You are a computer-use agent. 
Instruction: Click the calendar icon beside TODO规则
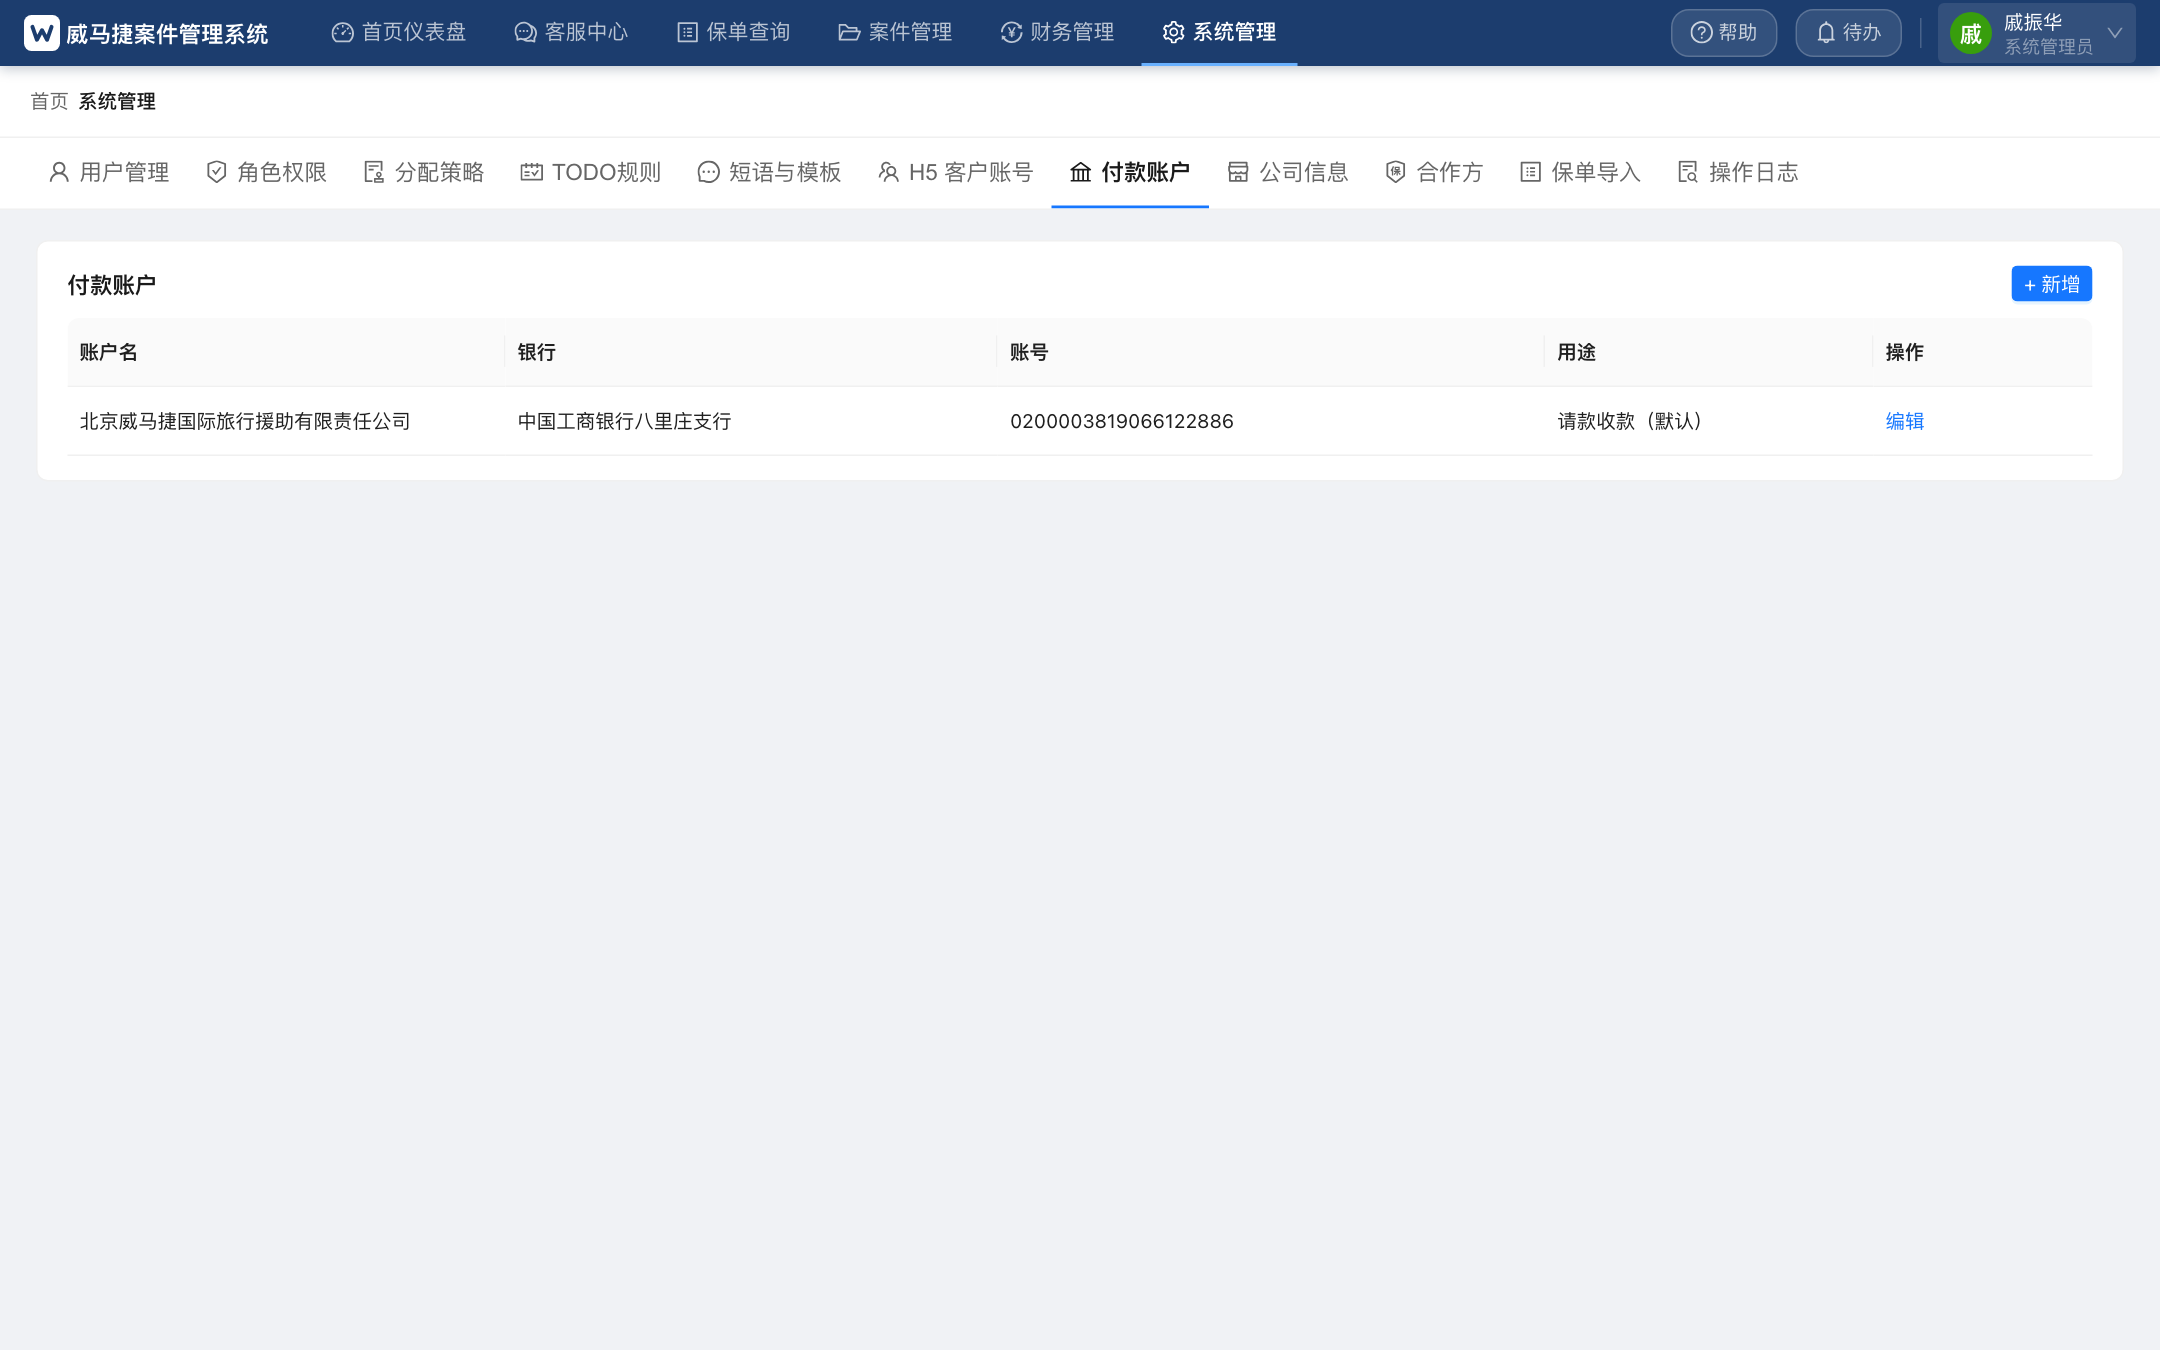[x=531, y=172]
